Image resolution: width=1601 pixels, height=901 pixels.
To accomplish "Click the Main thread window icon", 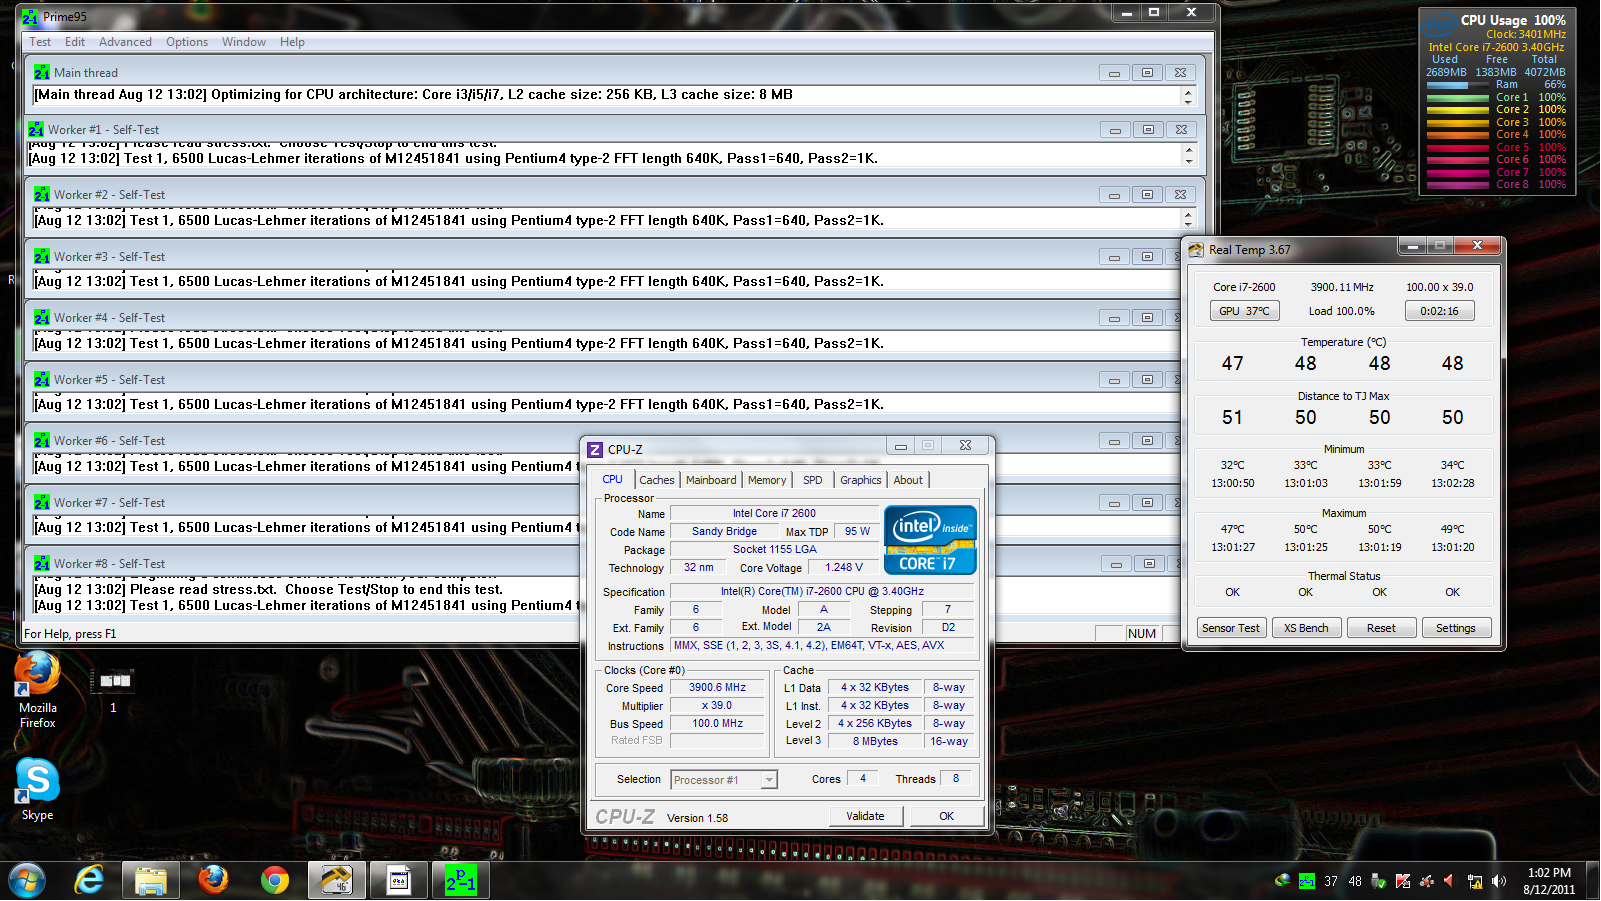I will 41,73.
